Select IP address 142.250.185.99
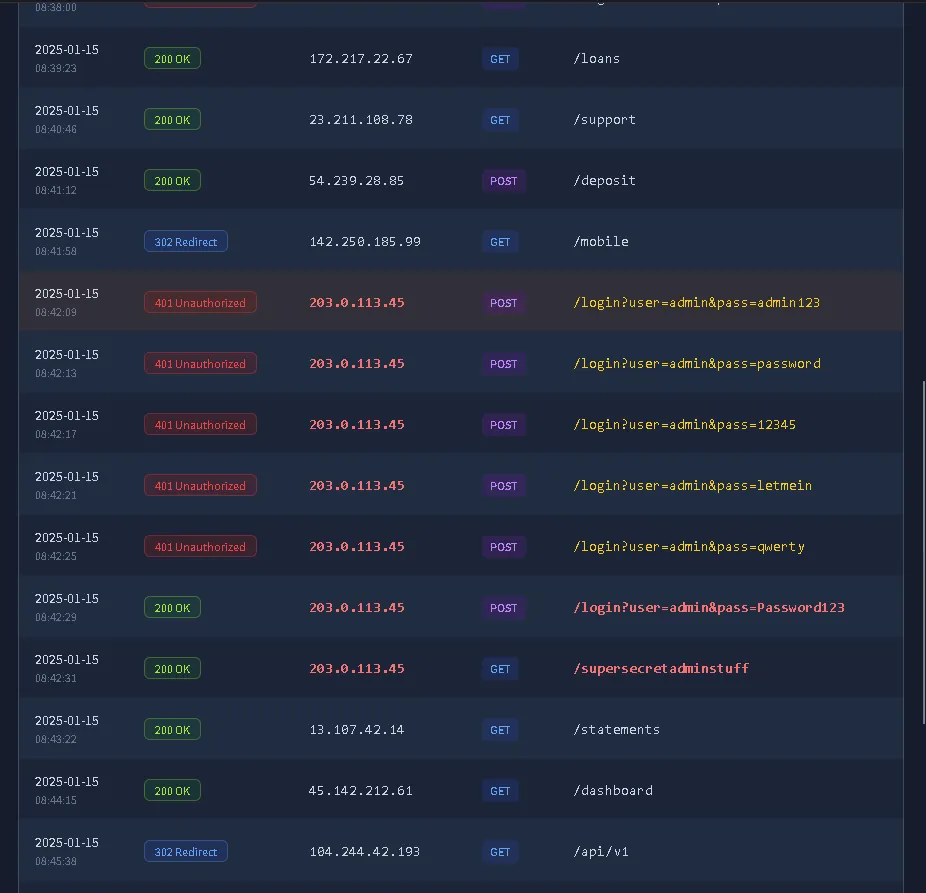This screenshot has width=926, height=893. [x=365, y=242]
